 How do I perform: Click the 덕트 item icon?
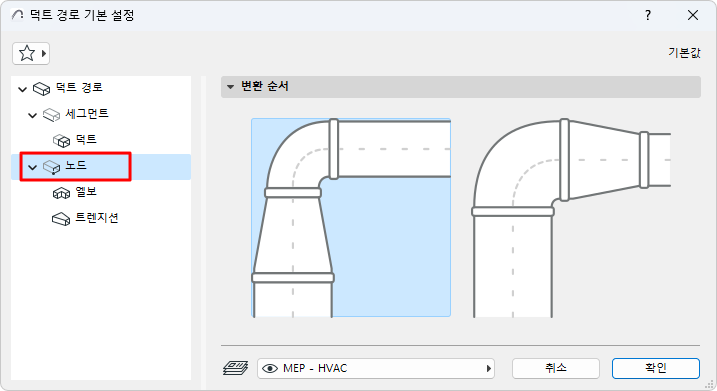(x=61, y=140)
